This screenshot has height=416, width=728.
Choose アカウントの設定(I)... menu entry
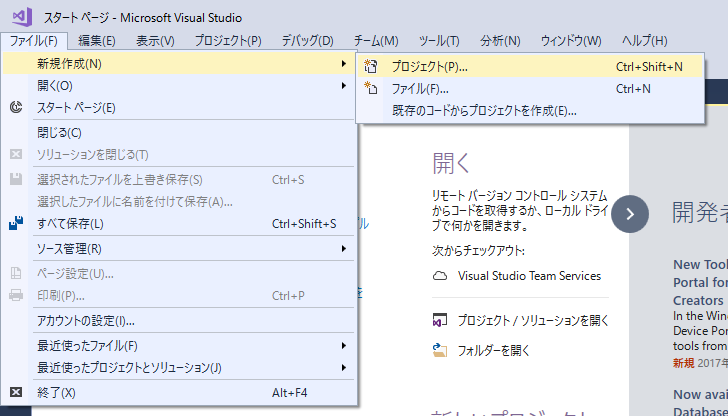[x=179, y=320]
